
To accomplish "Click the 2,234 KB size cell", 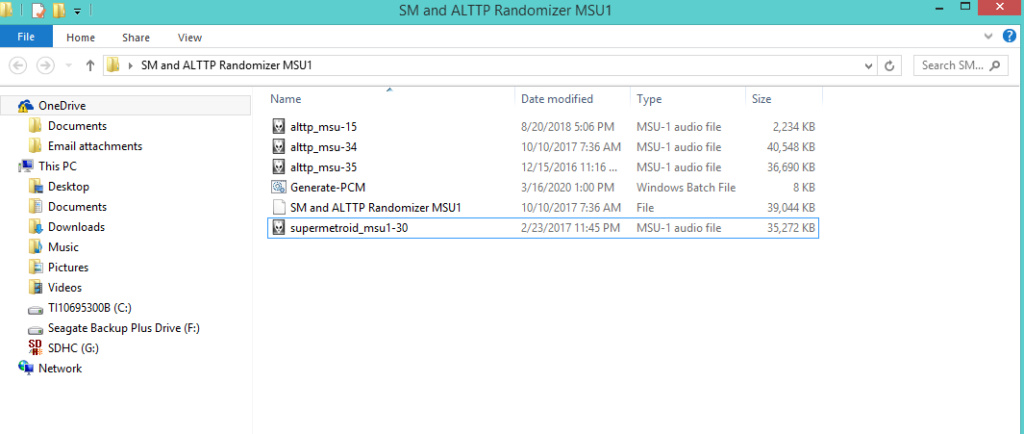I will (x=795, y=127).
